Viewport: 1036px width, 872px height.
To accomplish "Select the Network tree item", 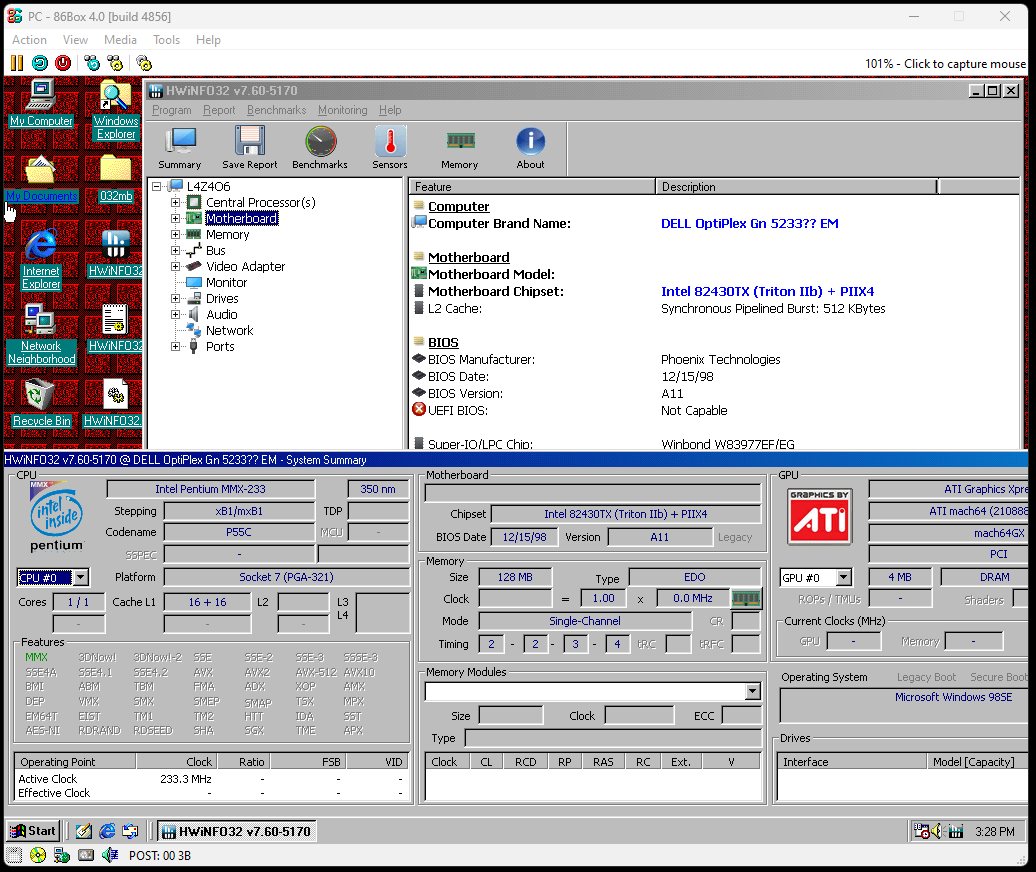I will [x=229, y=330].
